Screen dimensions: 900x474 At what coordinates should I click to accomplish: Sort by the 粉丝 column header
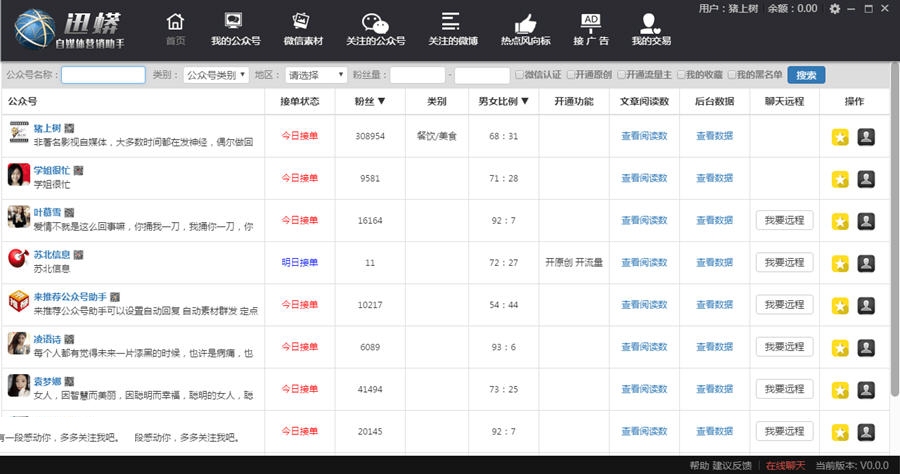[369, 101]
